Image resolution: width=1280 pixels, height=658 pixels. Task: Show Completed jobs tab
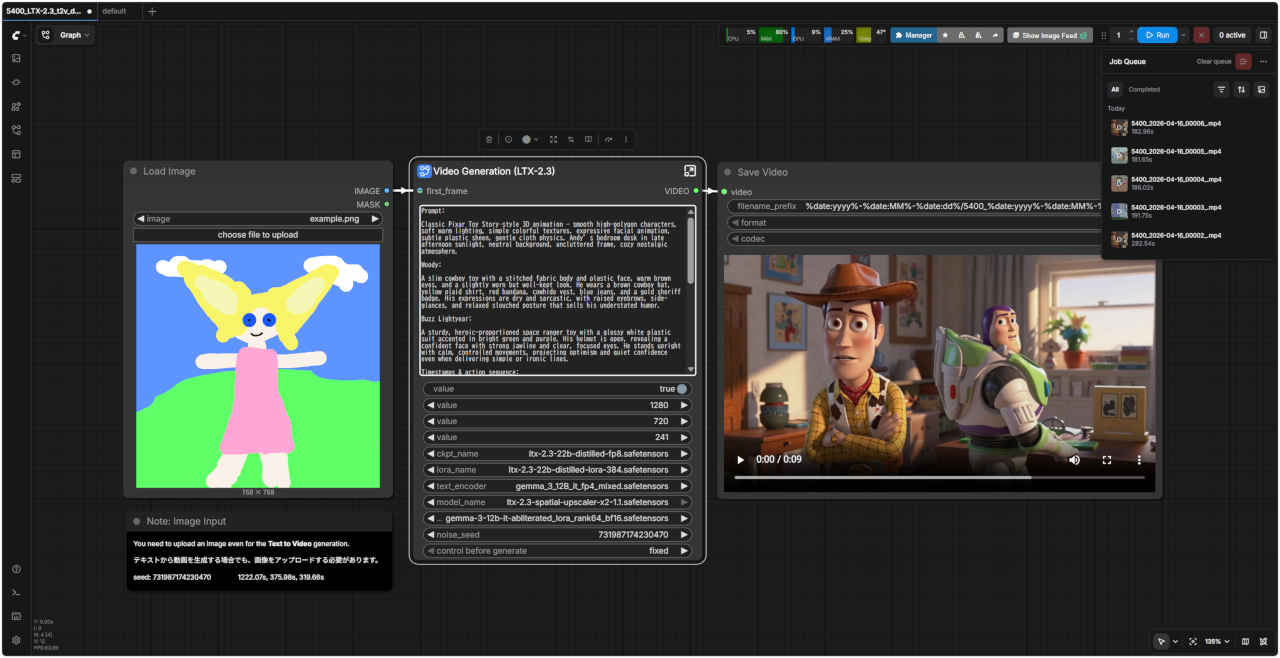click(1144, 89)
